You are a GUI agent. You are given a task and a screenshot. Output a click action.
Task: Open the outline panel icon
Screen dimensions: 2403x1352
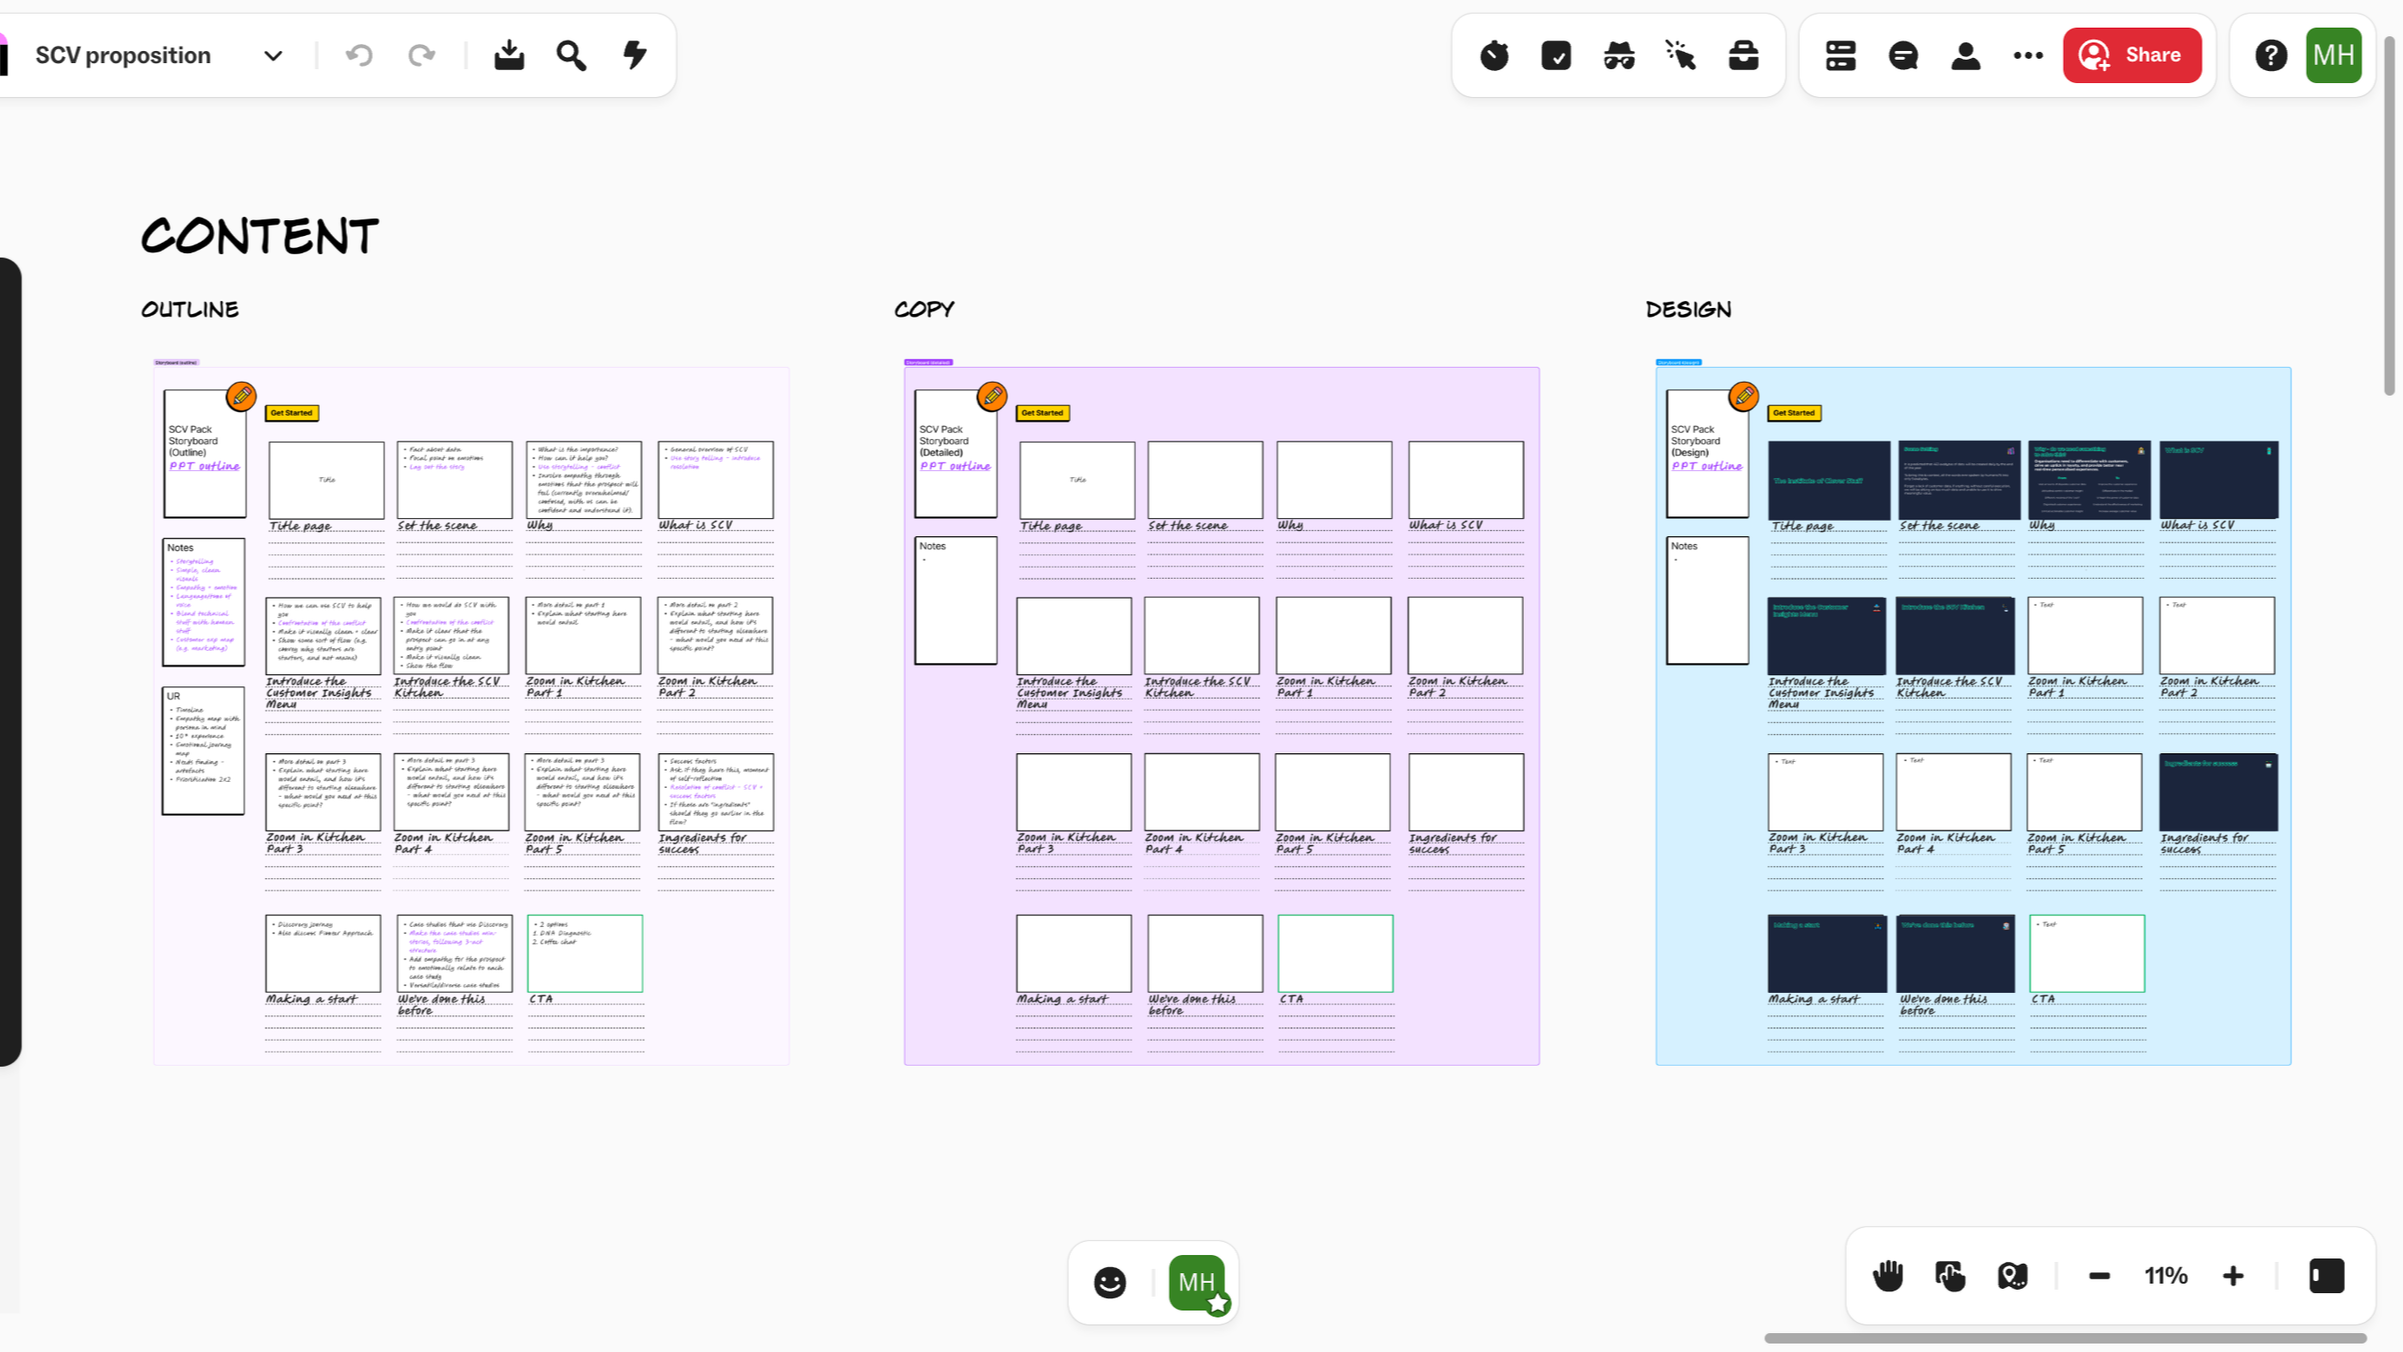[1841, 55]
